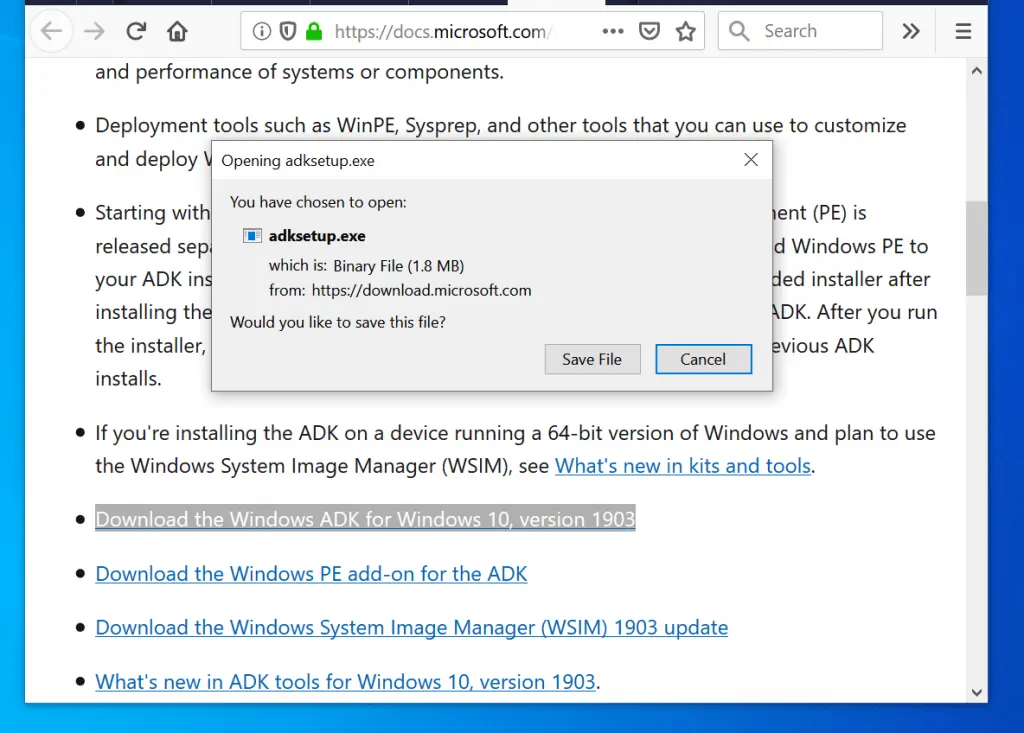Screen dimensions: 1024x733
Task: Open Download Windows PE add-on link
Action: pyautogui.click(x=311, y=574)
